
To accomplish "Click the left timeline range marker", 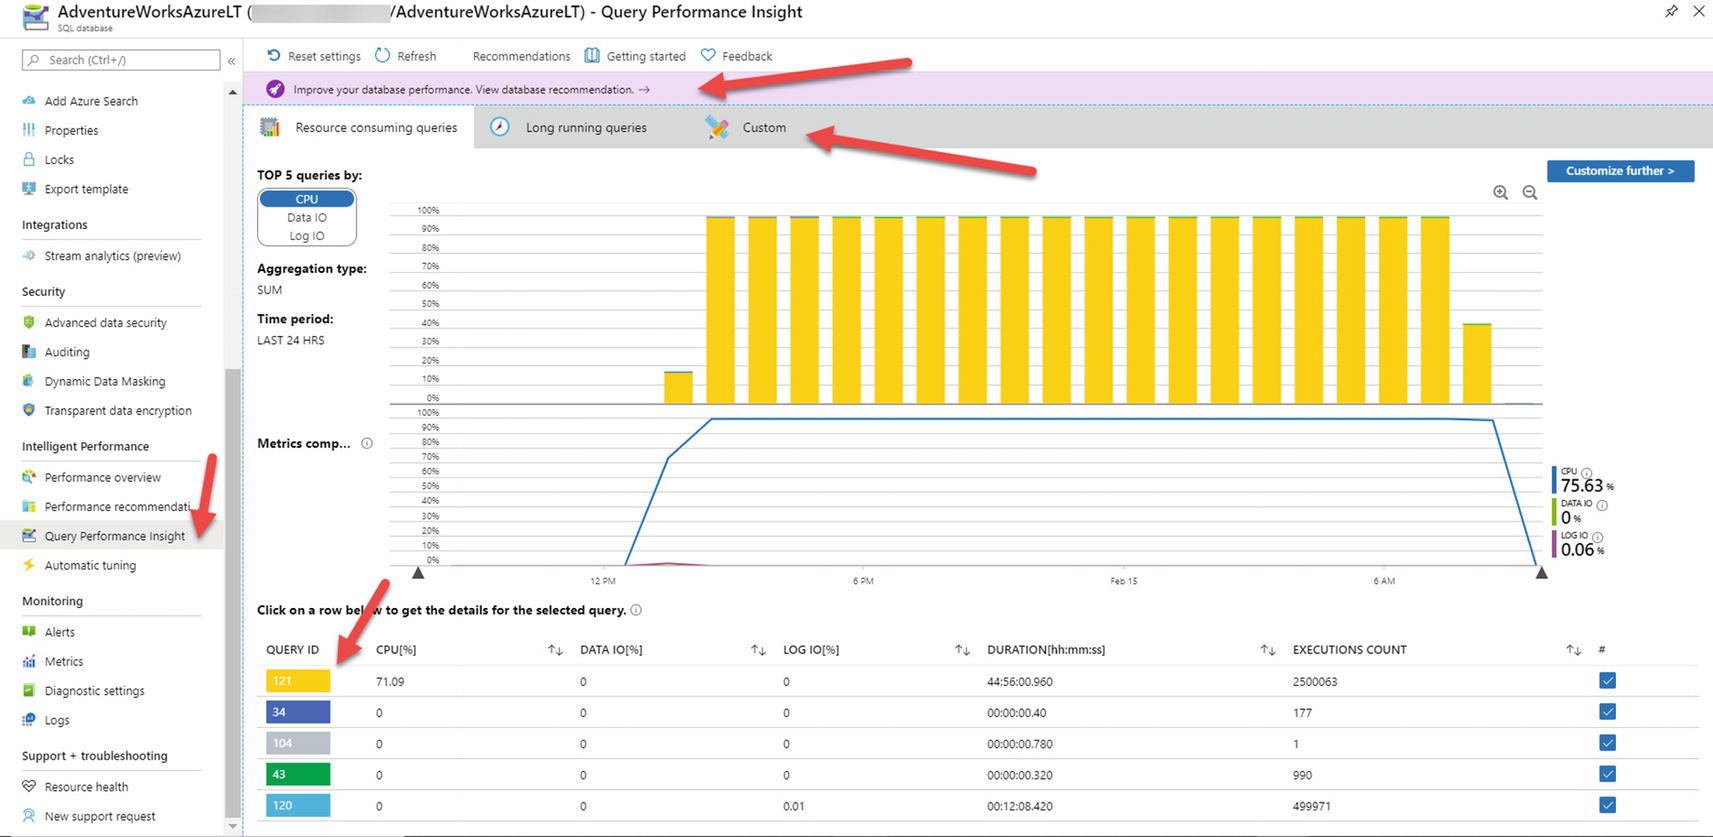I will (418, 573).
